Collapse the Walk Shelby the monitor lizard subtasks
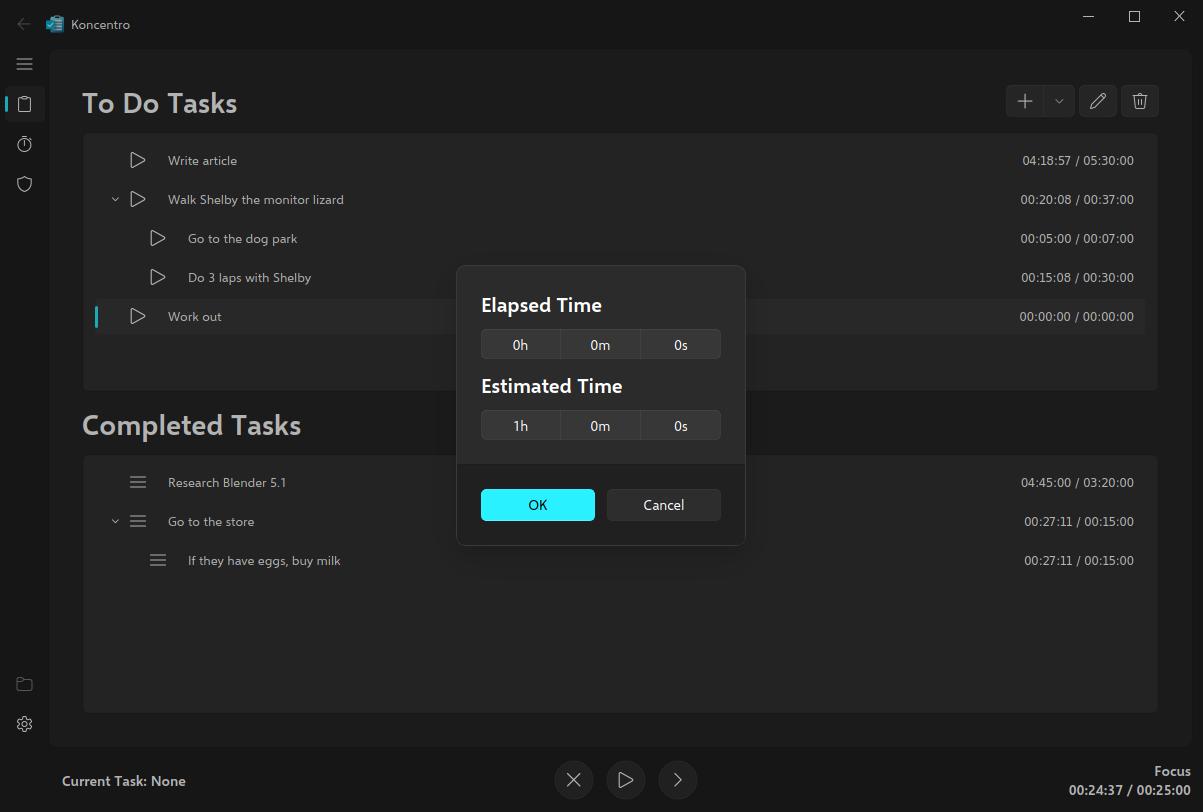 point(115,200)
